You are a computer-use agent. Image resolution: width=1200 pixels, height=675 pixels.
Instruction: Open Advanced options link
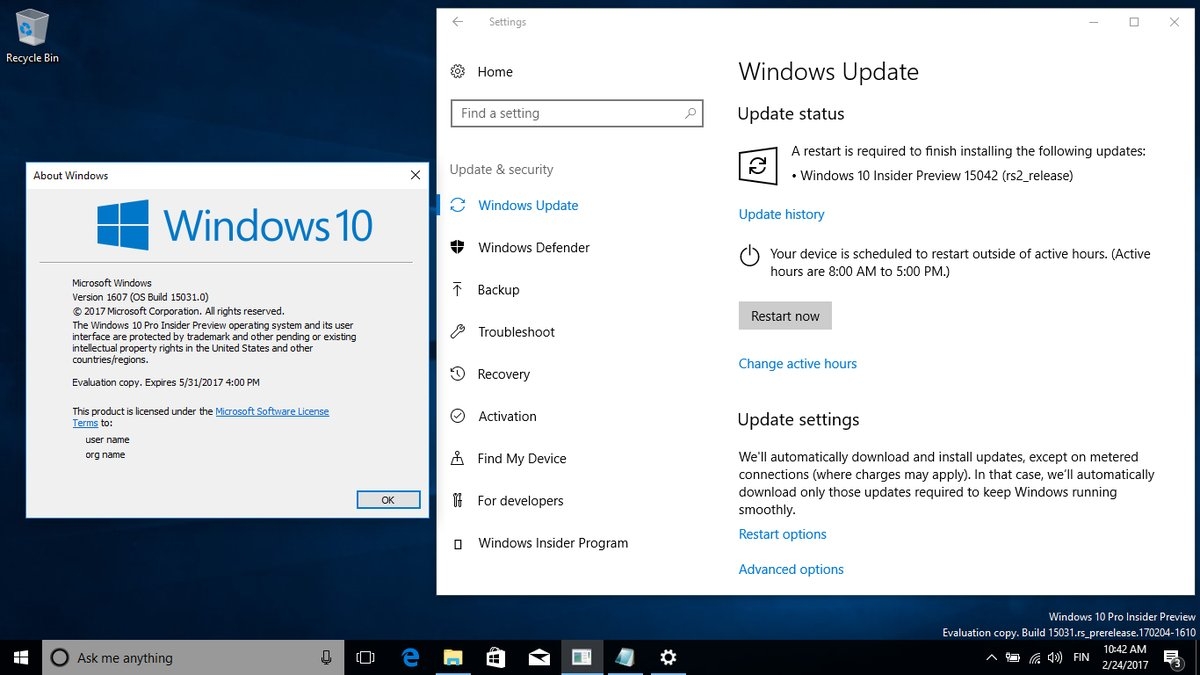[791, 569]
